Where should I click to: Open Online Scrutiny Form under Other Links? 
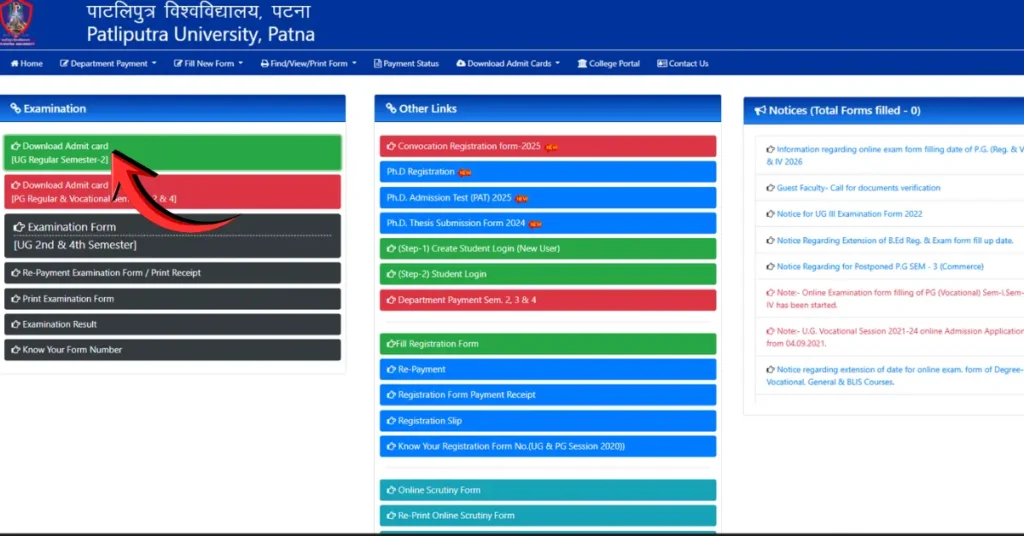tap(548, 490)
